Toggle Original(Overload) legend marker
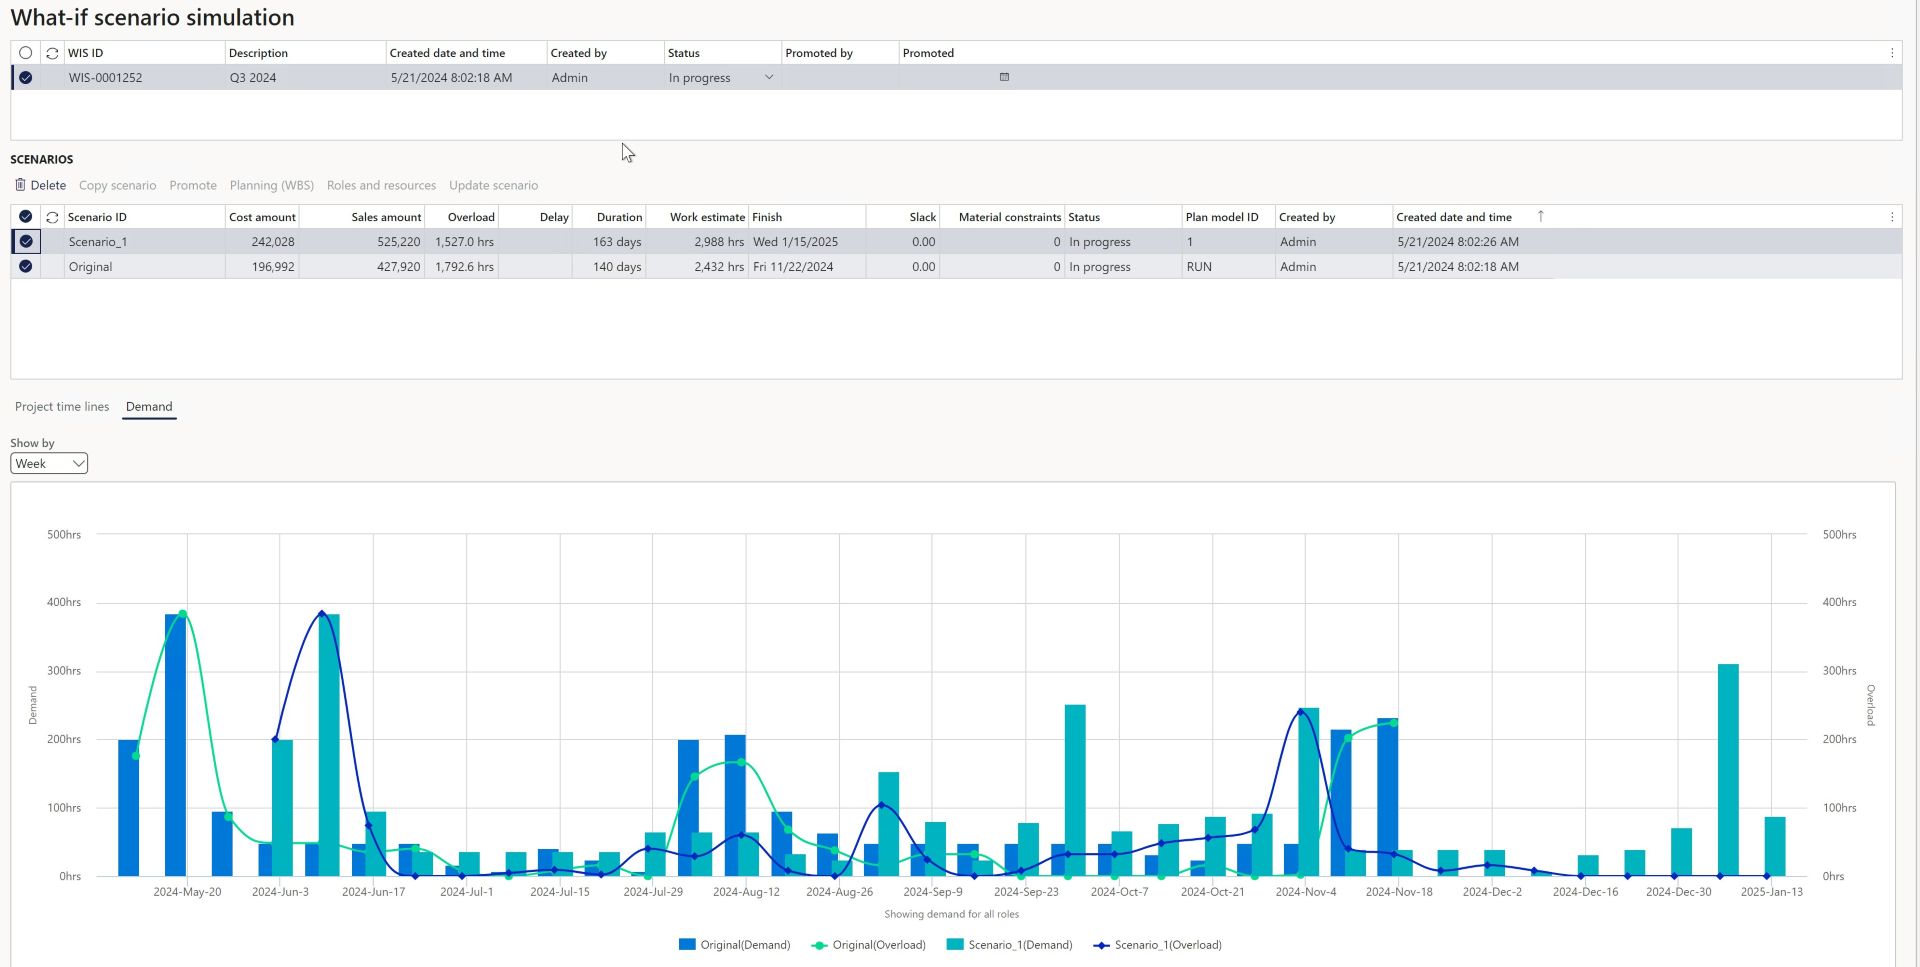This screenshot has width=1920, height=967. click(819, 945)
